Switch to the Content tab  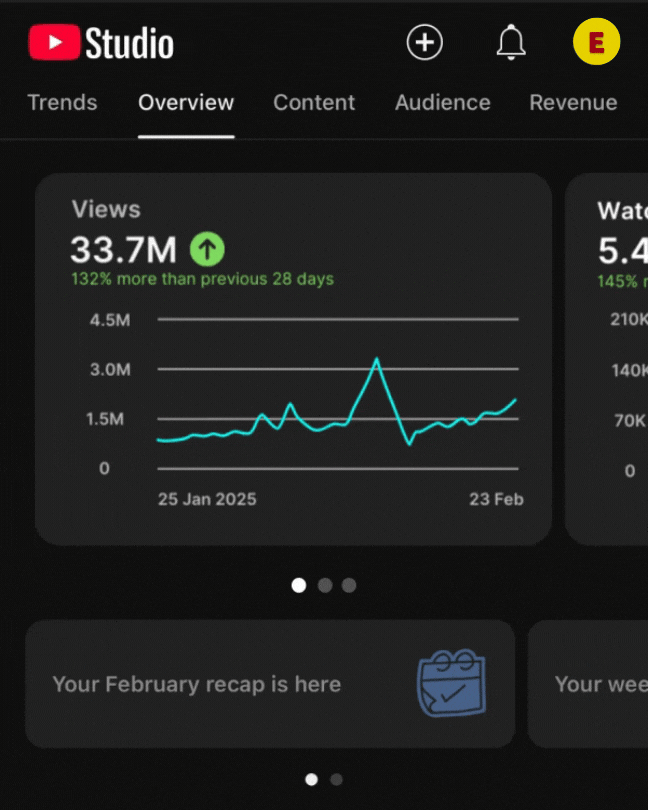(x=314, y=102)
